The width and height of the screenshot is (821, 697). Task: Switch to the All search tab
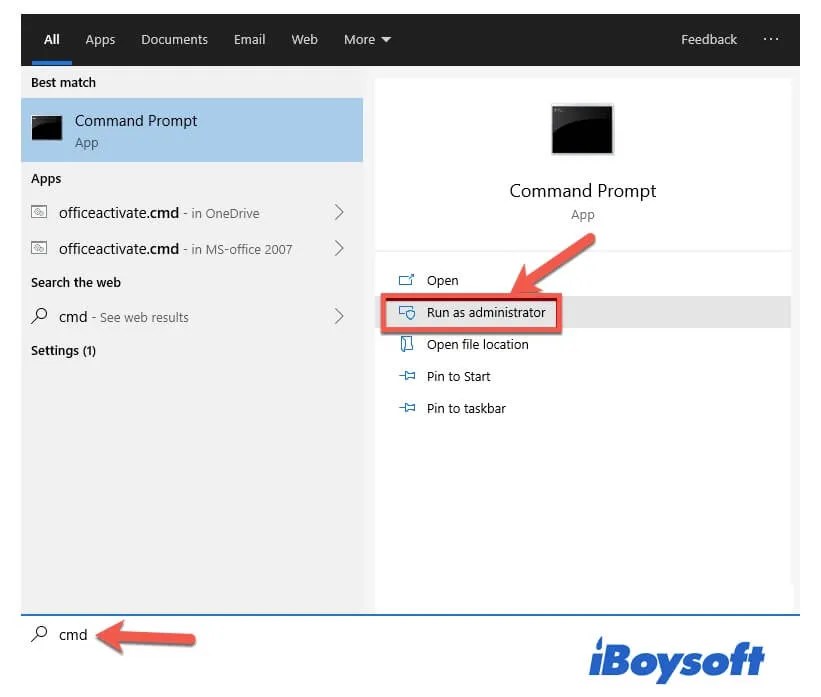click(51, 40)
